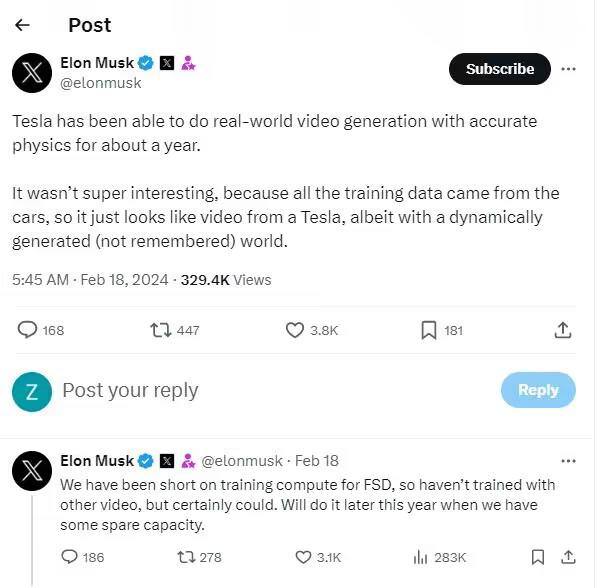This screenshot has height=588, width=606.
Task: Share the main post via upload icon
Action: click(x=563, y=330)
